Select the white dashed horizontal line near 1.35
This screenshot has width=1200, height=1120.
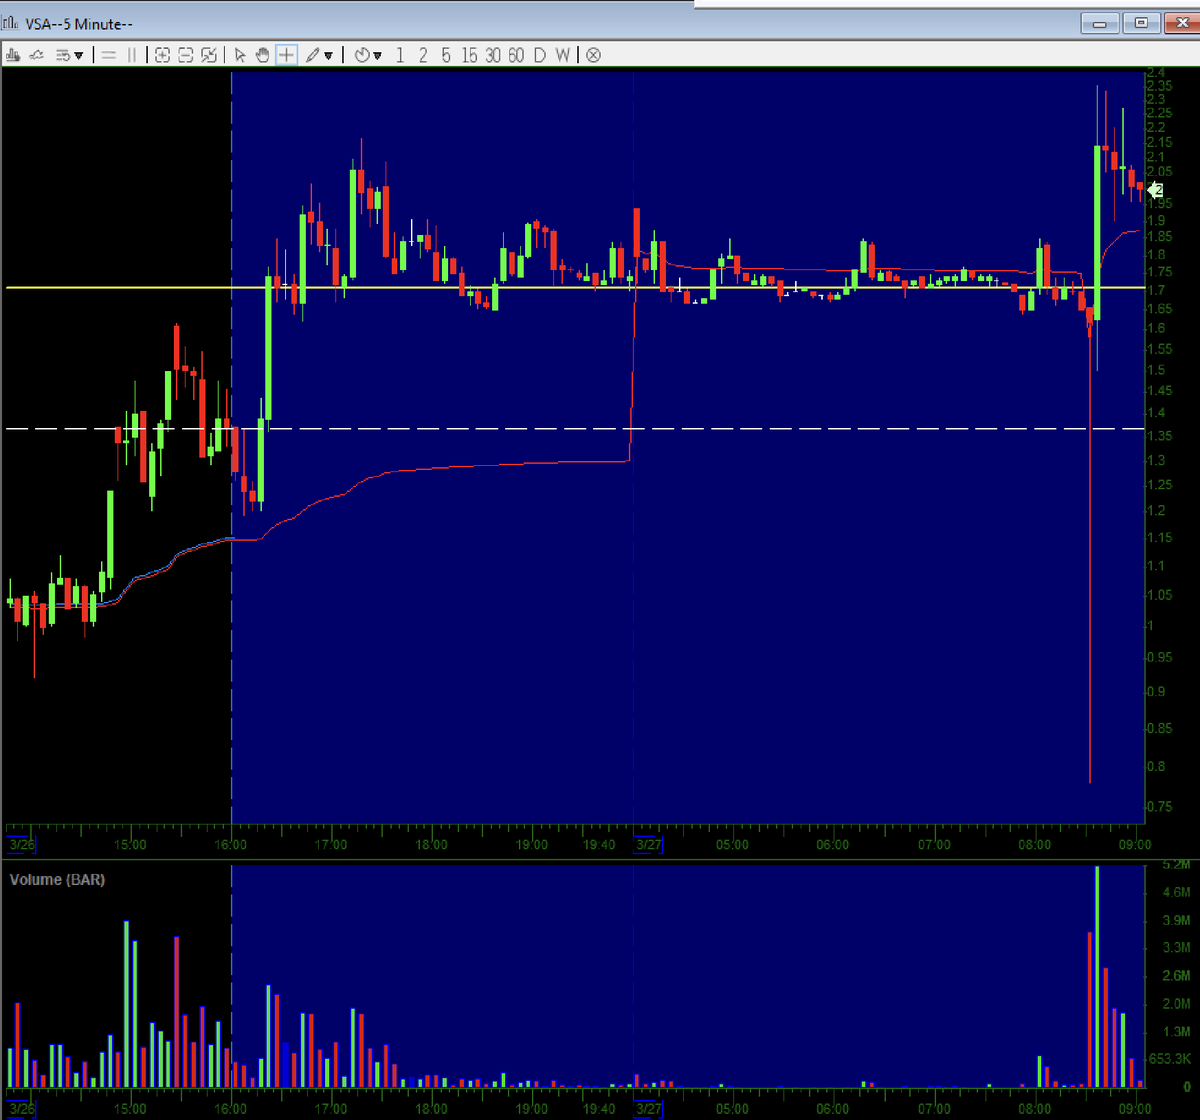click(x=574, y=429)
